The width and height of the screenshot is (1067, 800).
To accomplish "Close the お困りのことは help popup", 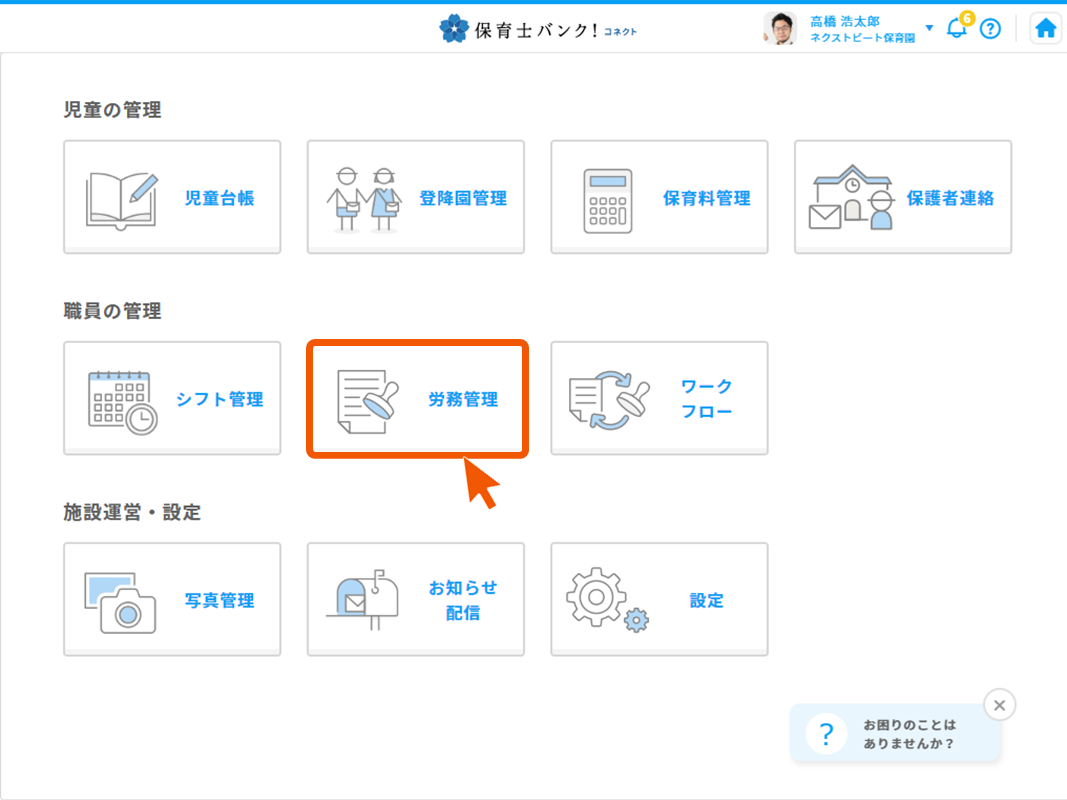I will pyautogui.click(x=999, y=705).
